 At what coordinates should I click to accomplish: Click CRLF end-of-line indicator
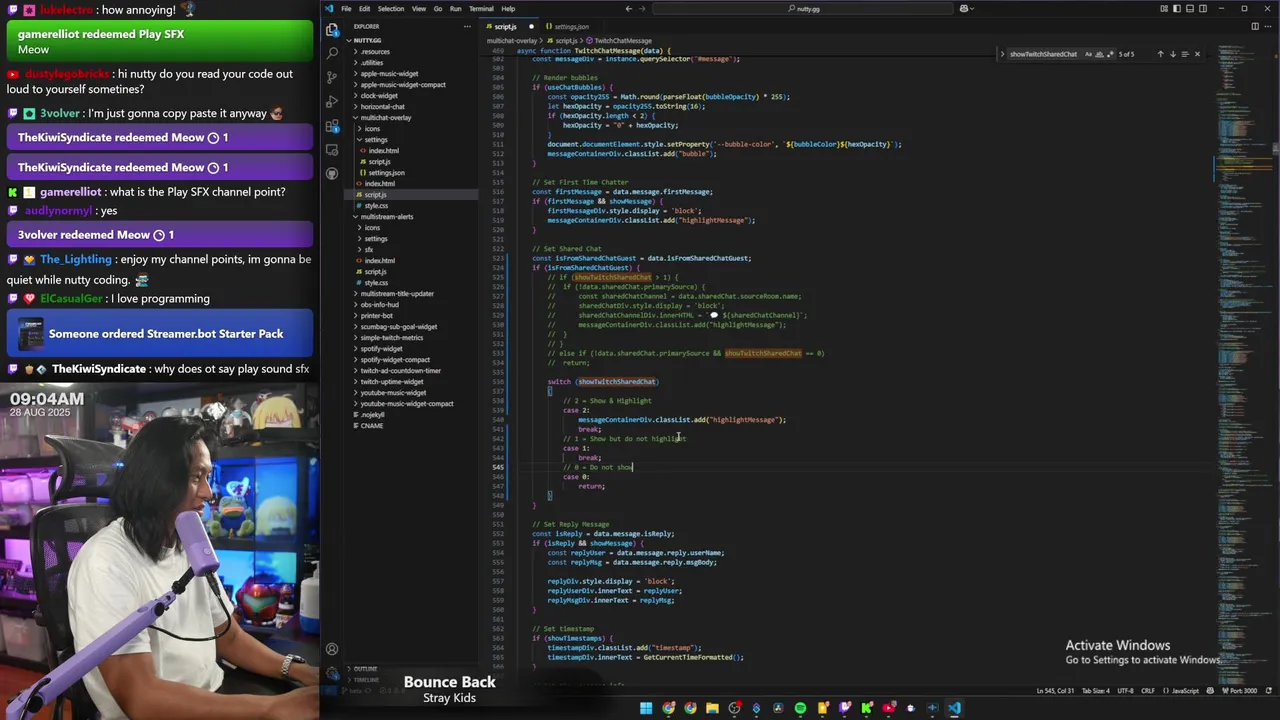click(x=1148, y=690)
